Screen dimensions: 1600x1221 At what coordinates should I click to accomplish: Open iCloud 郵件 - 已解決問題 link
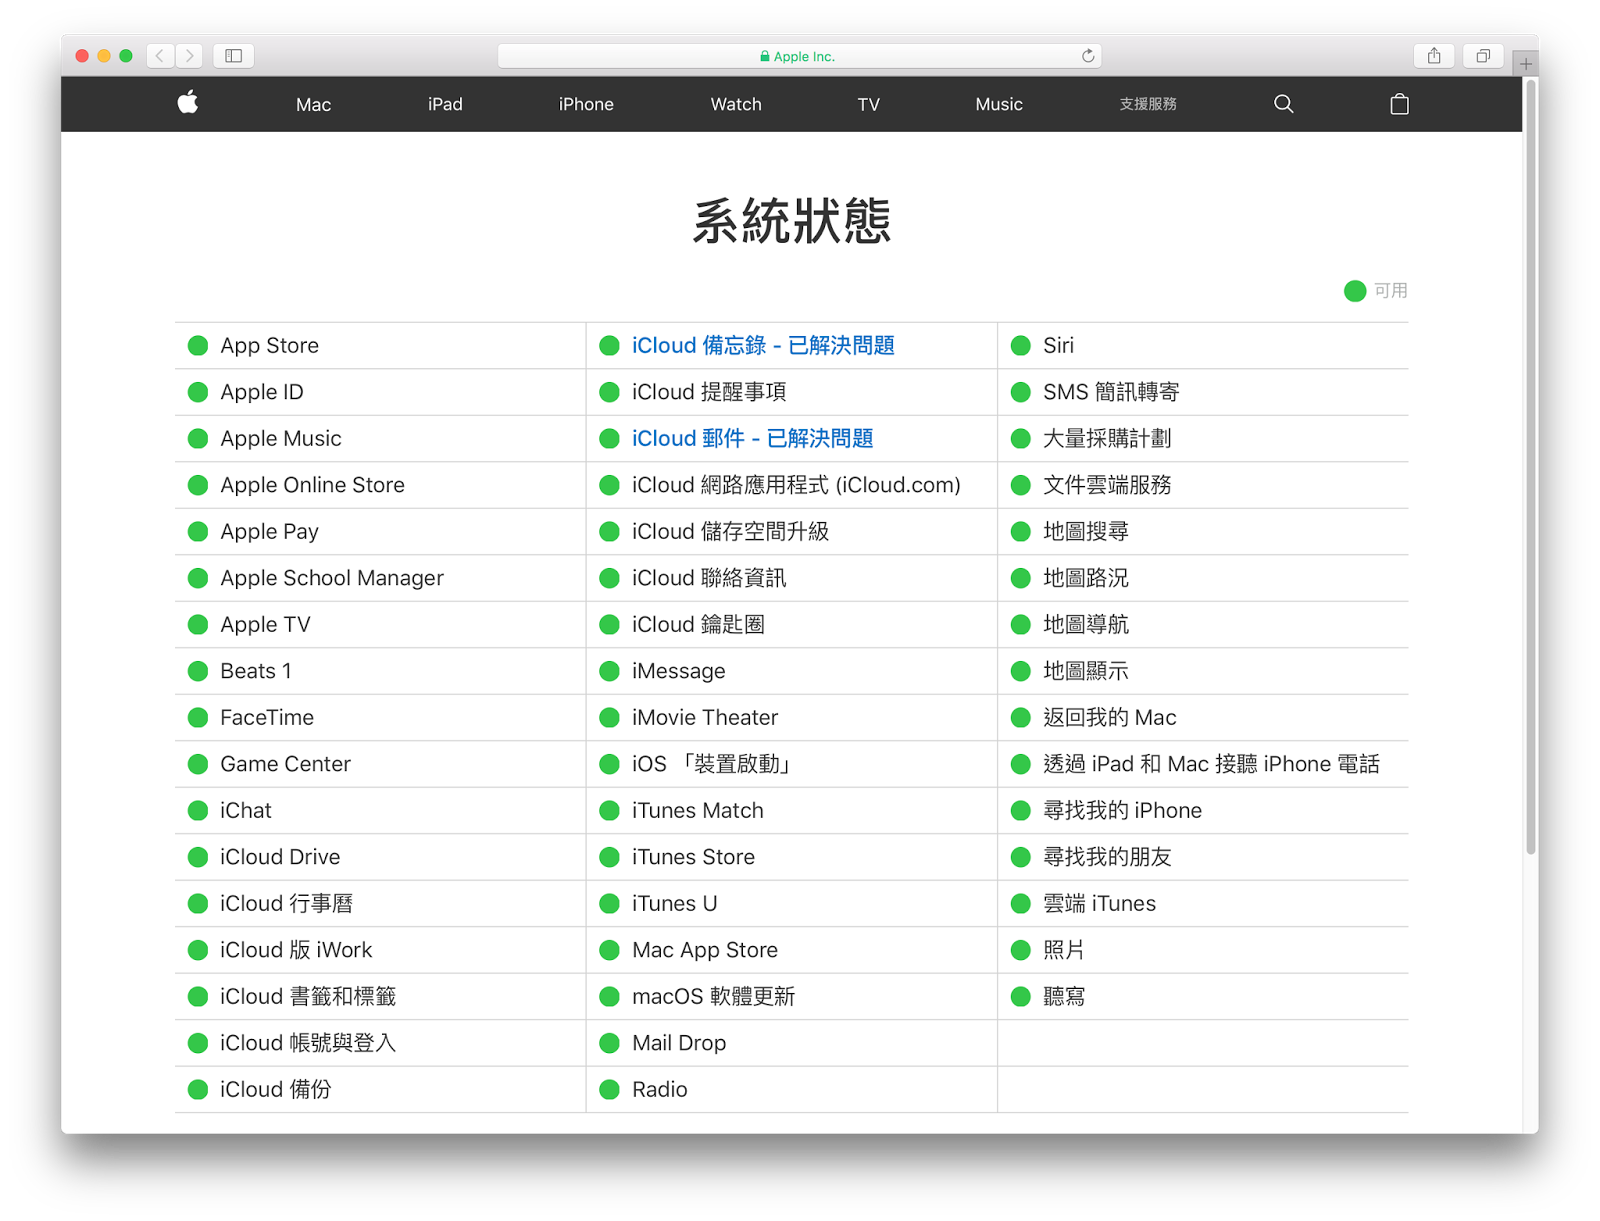(x=752, y=439)
